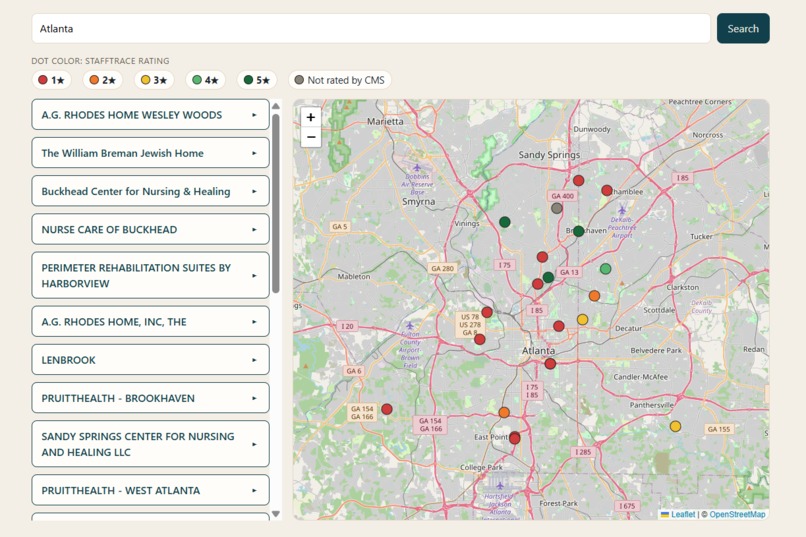Select the orange marker northwest of Scottdale
The height and width of the screenshot is (537, 806).
pos(594,296)
